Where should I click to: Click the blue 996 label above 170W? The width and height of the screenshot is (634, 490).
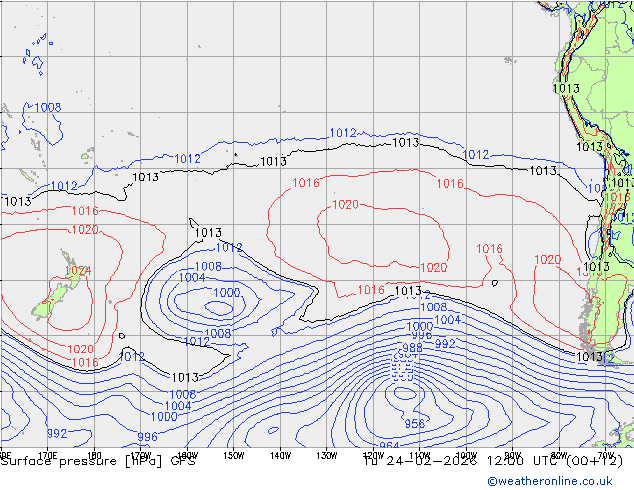[x=147, y=437]
